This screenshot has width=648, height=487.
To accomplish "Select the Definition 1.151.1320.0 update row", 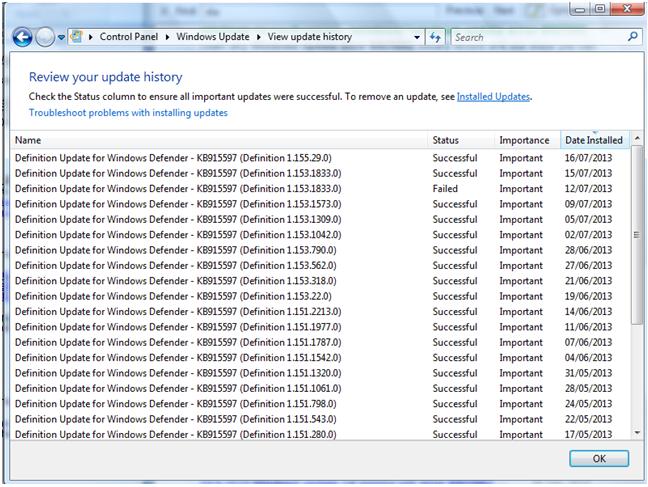I will tap(321, 373).
